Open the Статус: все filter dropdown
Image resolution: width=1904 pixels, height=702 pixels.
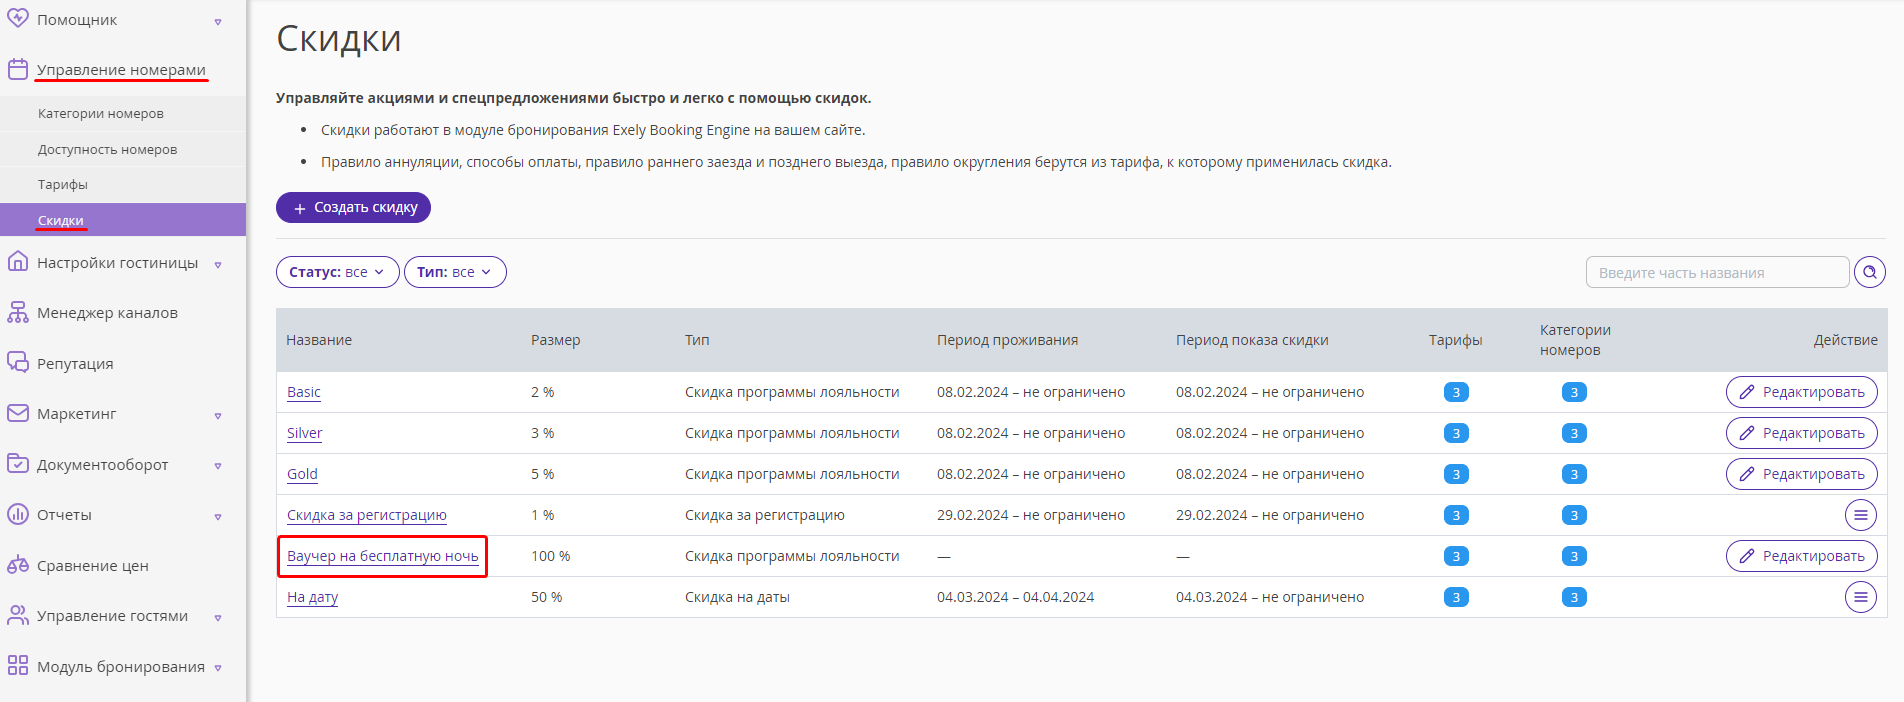tap(338, 272)
